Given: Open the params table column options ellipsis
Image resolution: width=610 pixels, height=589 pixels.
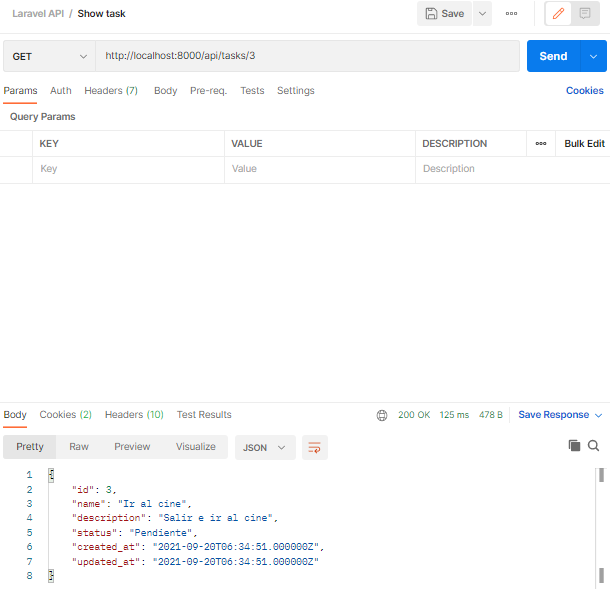Looking at the screenshot, I should [x=541, y=144].
